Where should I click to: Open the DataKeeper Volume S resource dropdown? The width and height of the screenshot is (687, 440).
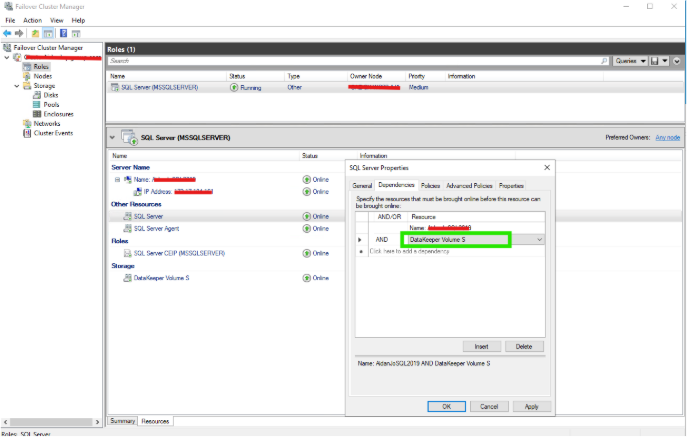[539, 240]
